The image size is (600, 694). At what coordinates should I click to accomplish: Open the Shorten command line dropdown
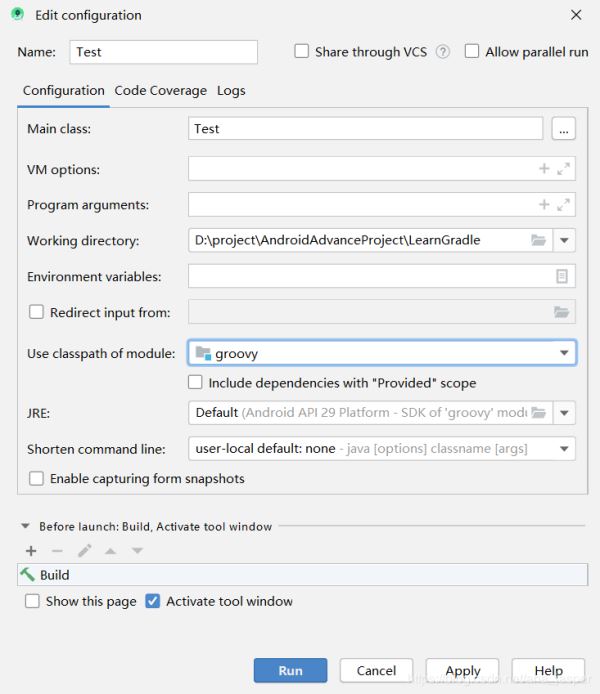(565, 449)
